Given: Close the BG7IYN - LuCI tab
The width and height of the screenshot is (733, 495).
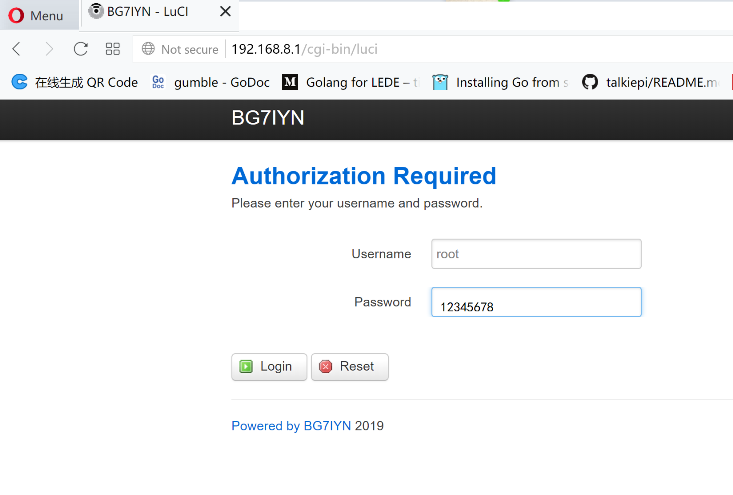Looking at the screenshot, I should pyautogui.click(x=225, y=12).
